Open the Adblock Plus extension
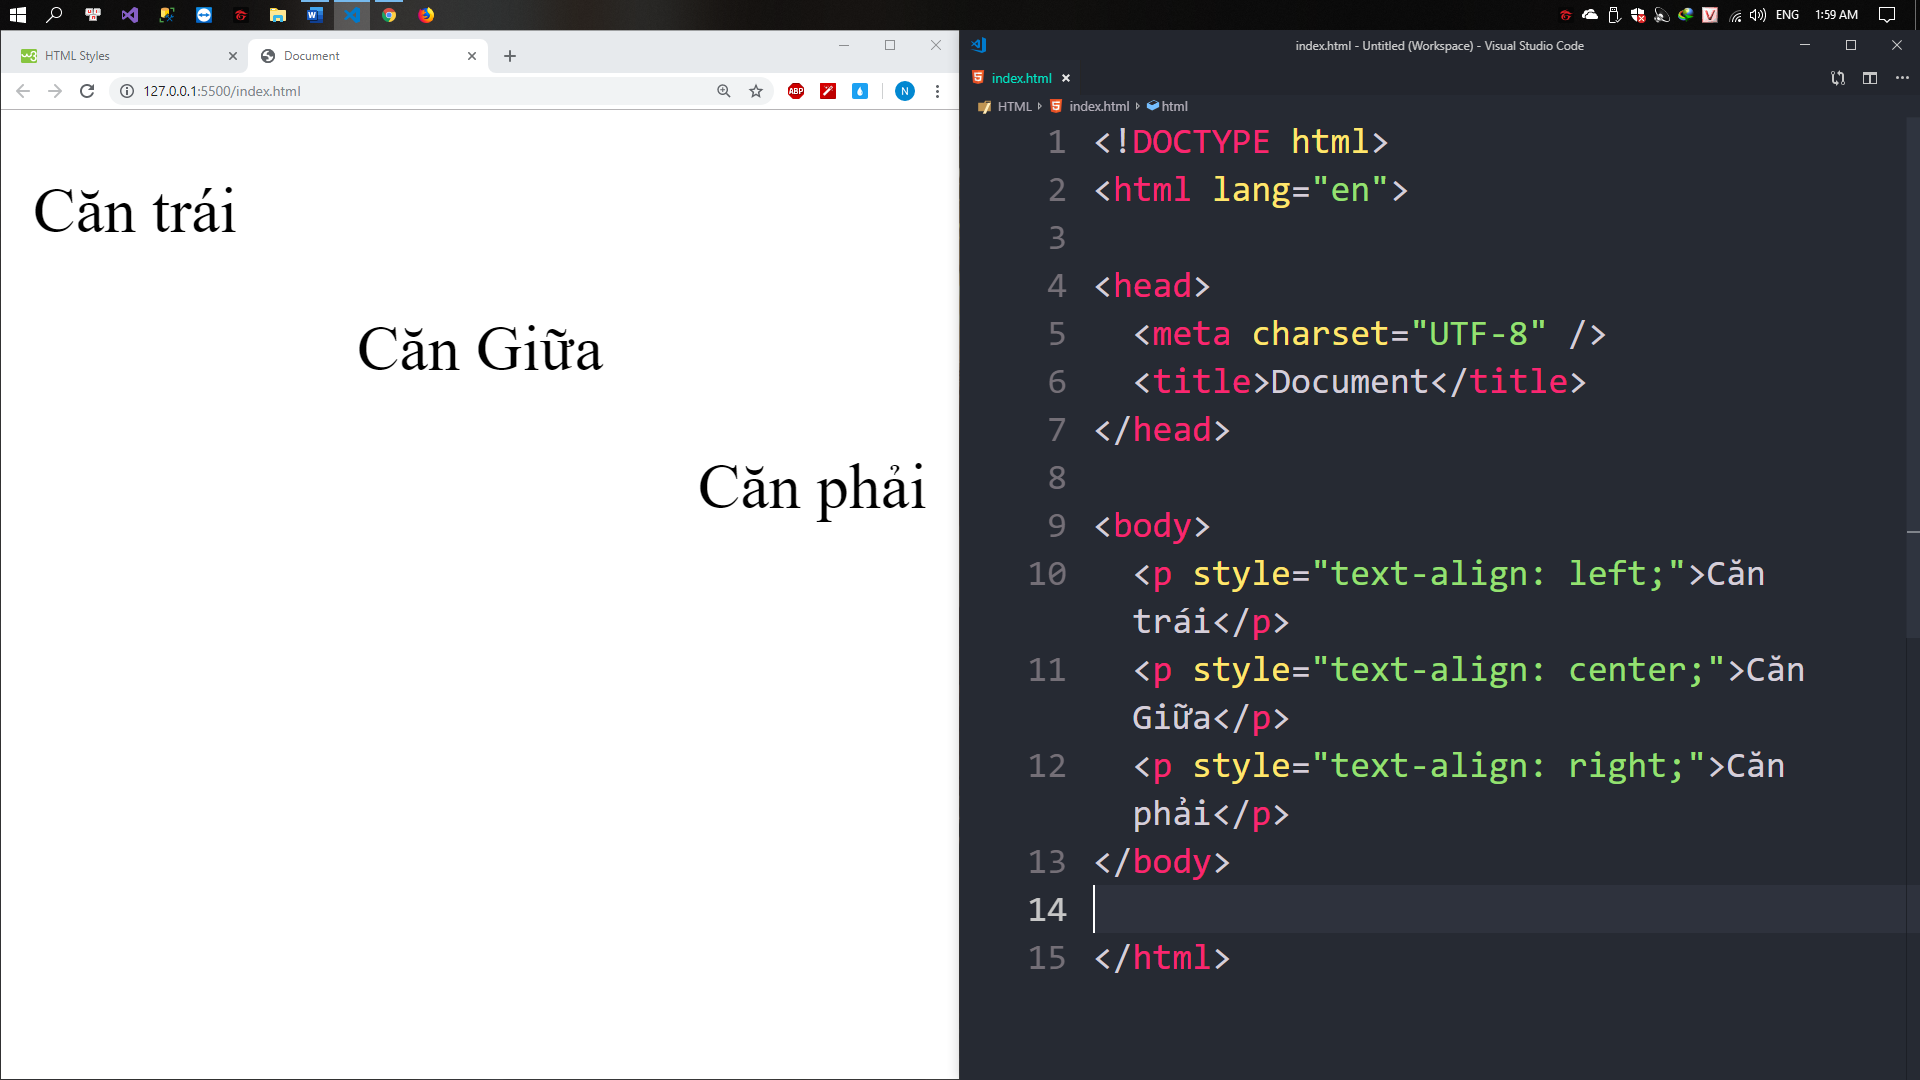 [796, 91]
